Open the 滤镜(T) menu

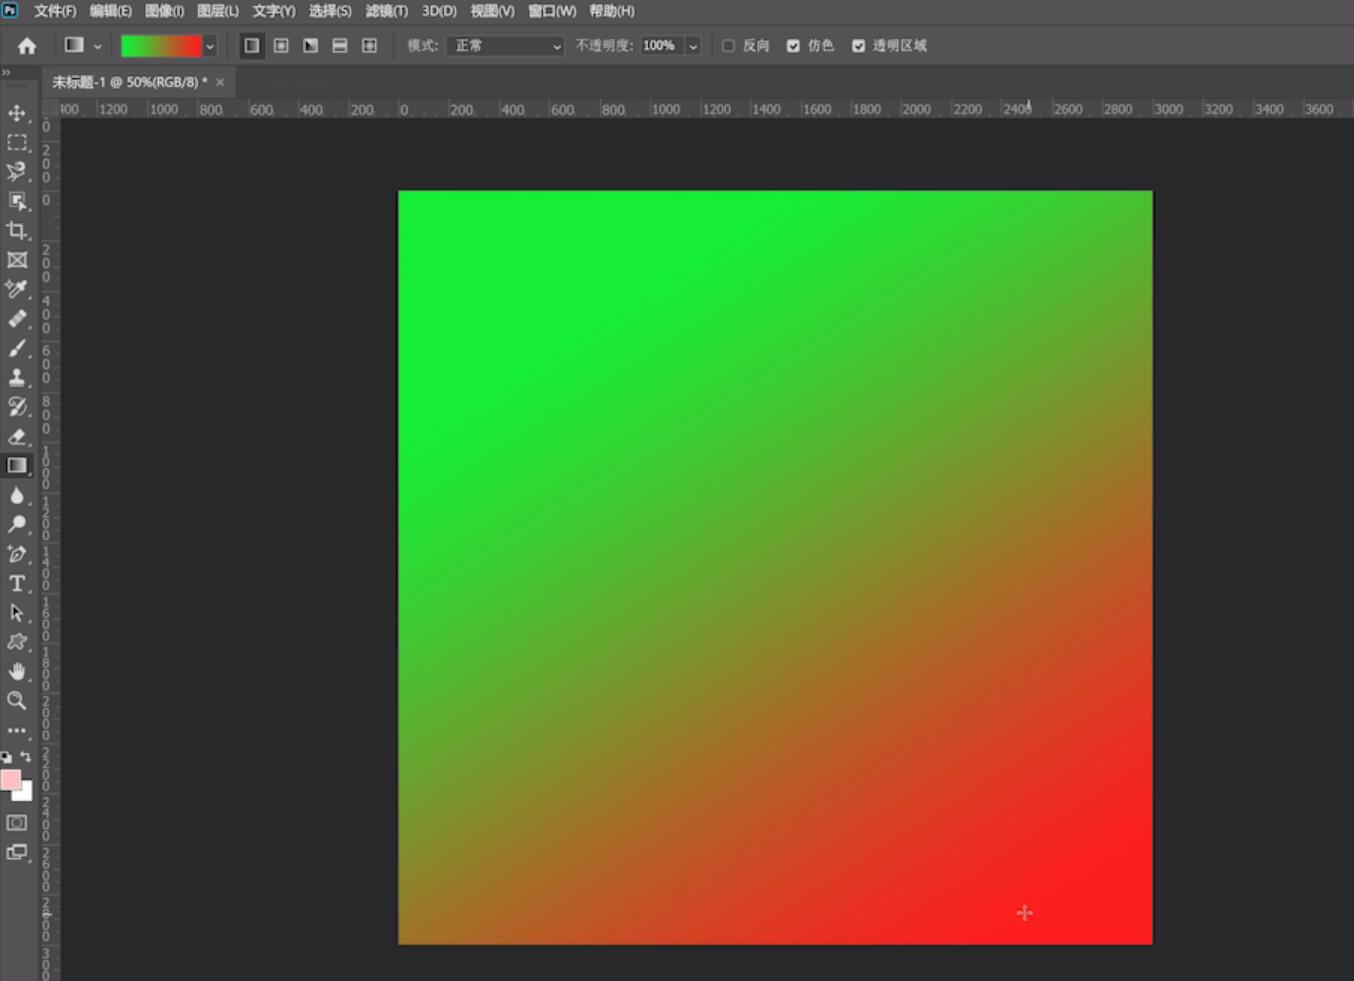point(386,11)
